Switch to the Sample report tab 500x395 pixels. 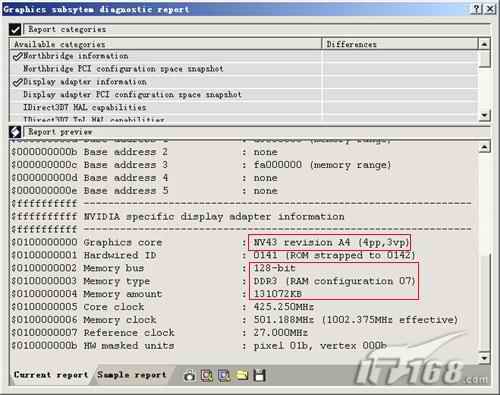point(132,375)
